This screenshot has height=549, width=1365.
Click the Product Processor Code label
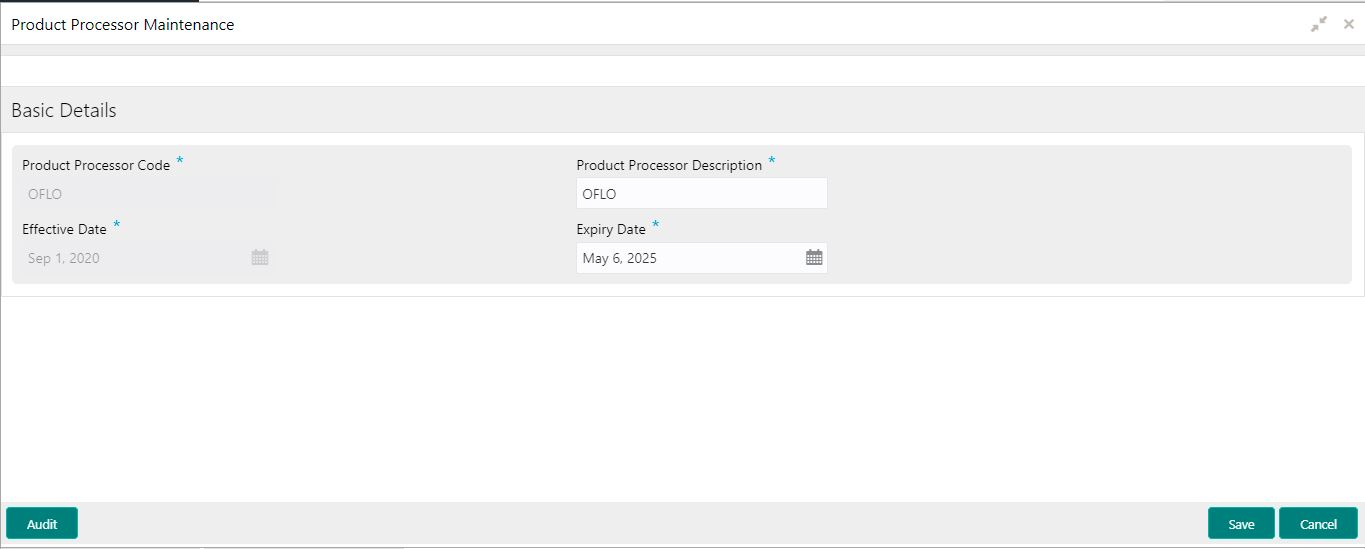click(x=96, y=166)
